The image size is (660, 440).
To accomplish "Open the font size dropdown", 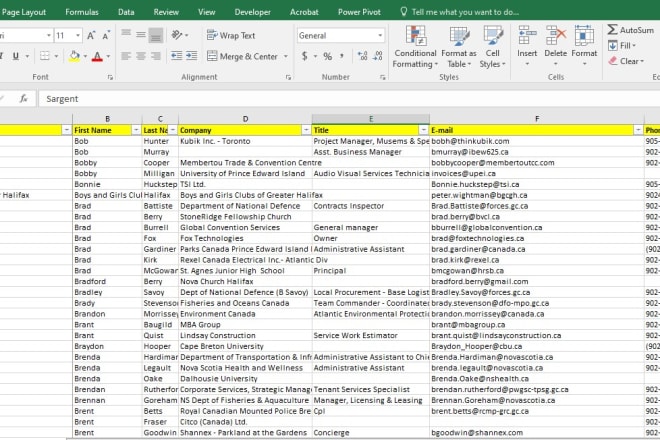I will pyautogui.click(x=78, y=35).
